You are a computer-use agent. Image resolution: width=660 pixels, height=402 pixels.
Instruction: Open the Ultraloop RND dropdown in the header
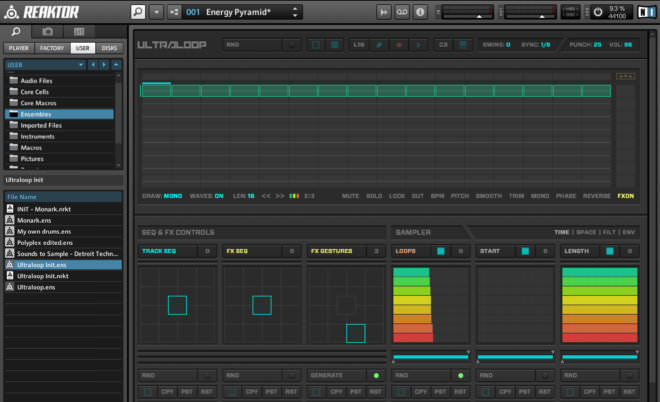[261, 45]
